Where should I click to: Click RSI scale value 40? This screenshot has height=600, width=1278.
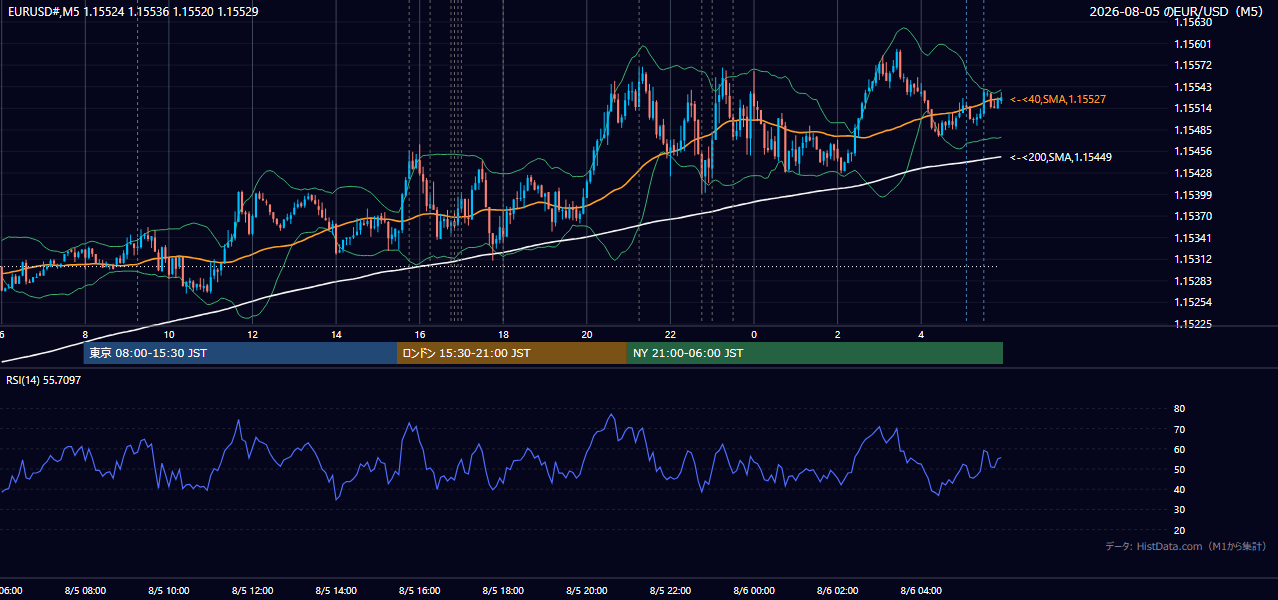click(x=1179, y=489)
